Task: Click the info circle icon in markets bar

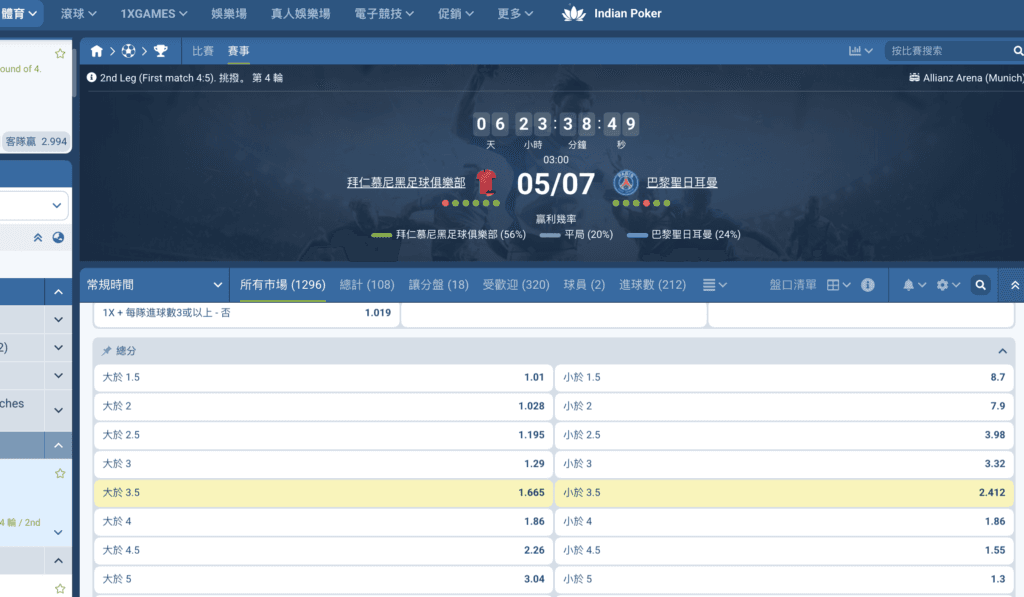Action: (x=867, y=285)
